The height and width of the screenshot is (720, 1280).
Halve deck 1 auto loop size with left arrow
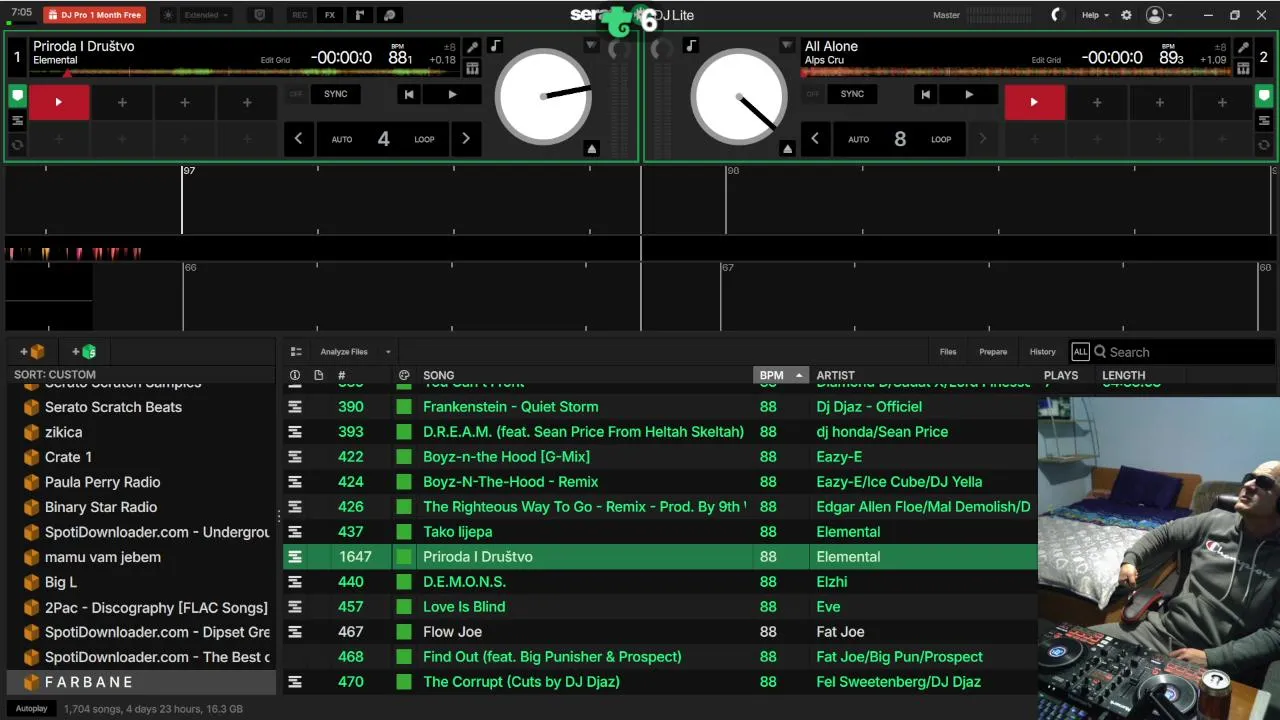[298, 139]
